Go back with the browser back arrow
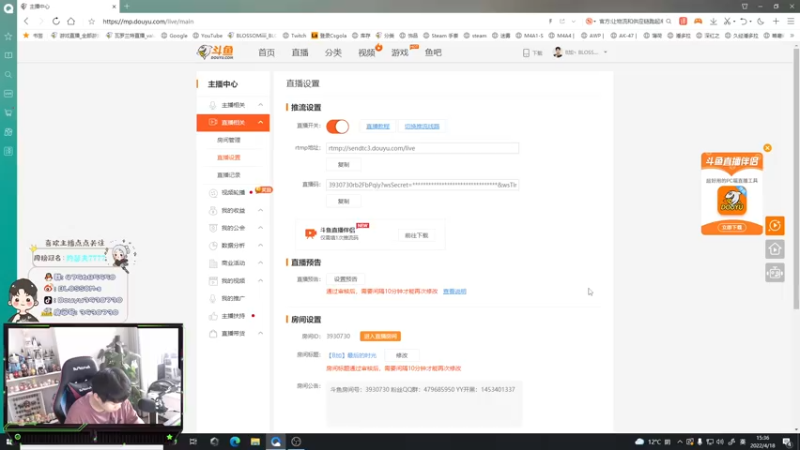 [26, 21]
